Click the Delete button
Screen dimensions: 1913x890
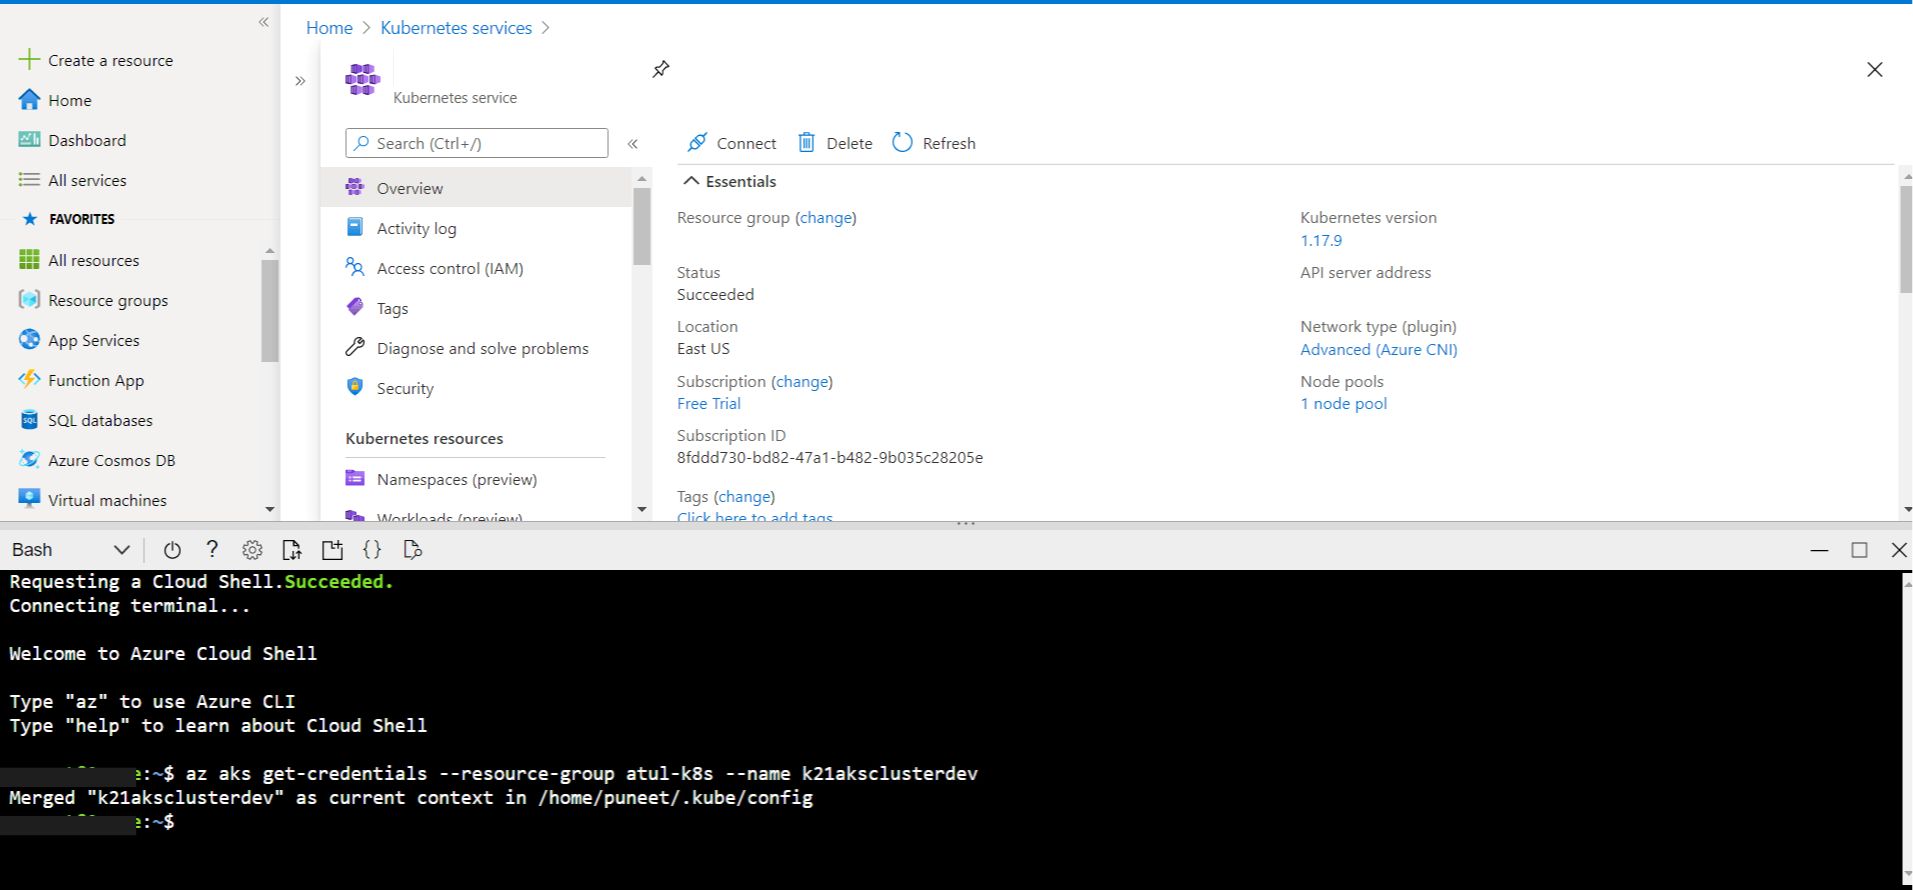click(x=835, y=143)
